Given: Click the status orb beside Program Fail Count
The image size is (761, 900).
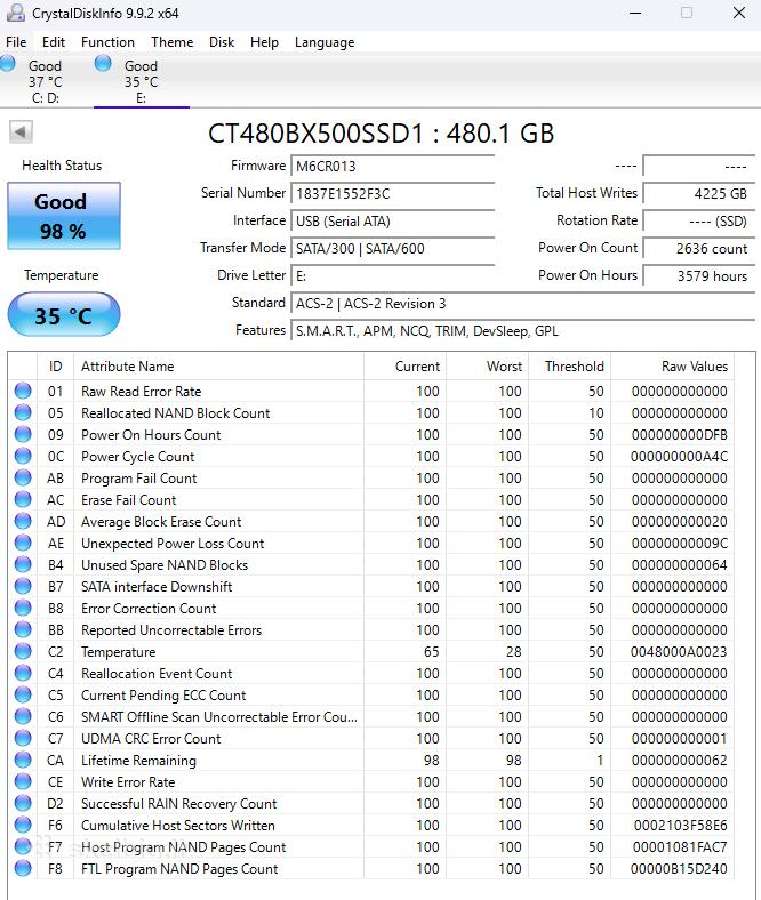Looking at the screenshot, I should [23, 478].
